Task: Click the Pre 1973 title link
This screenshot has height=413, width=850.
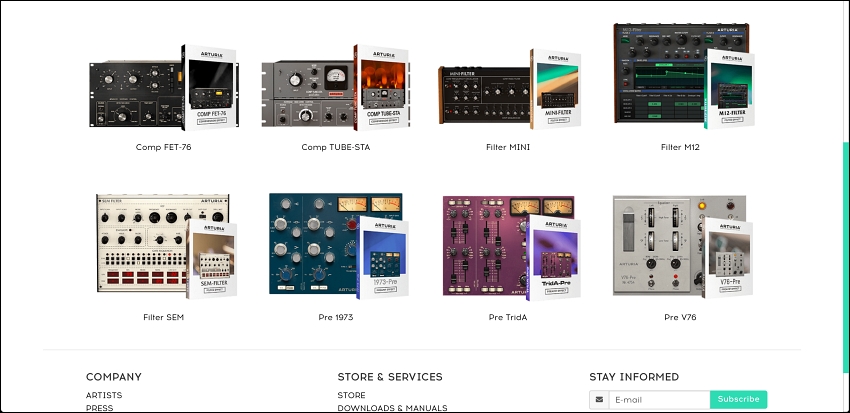Action: click(x=336, y=317)
